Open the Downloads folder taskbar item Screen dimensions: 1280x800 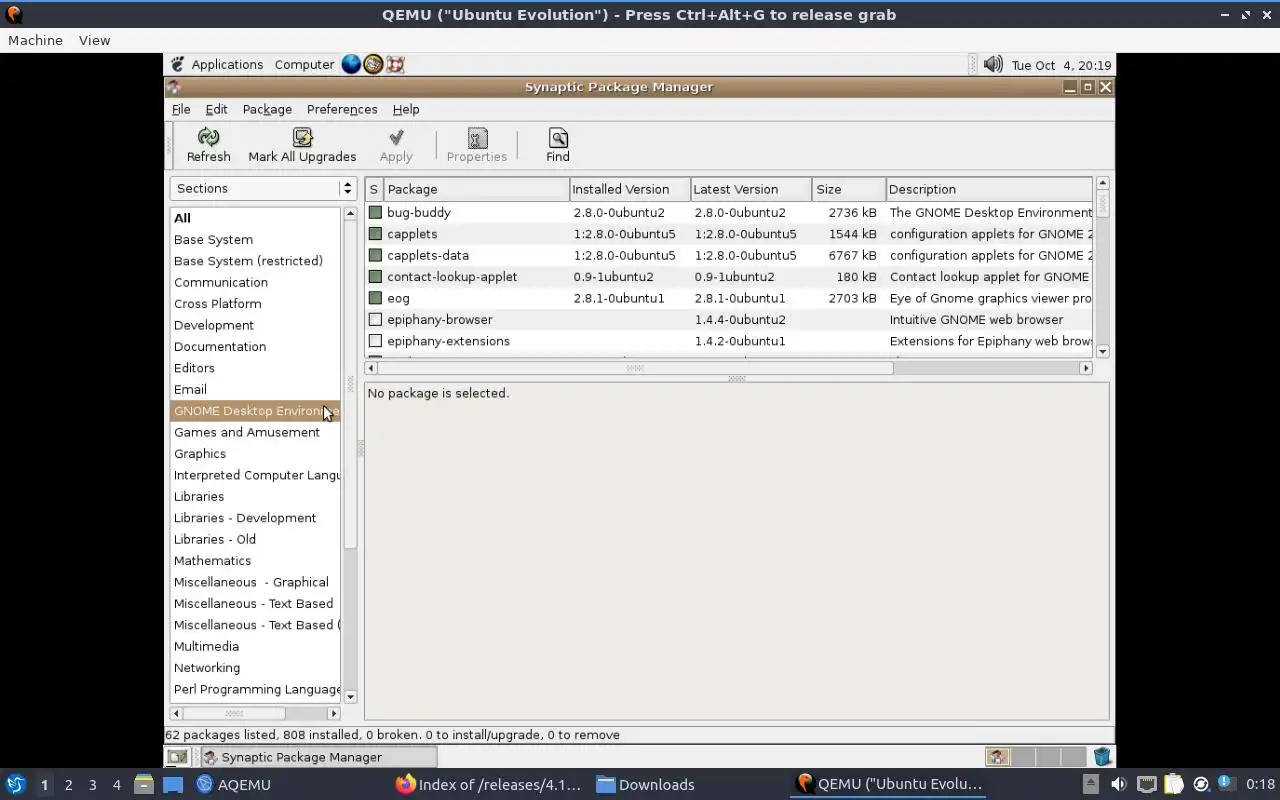tap(645, 784)
